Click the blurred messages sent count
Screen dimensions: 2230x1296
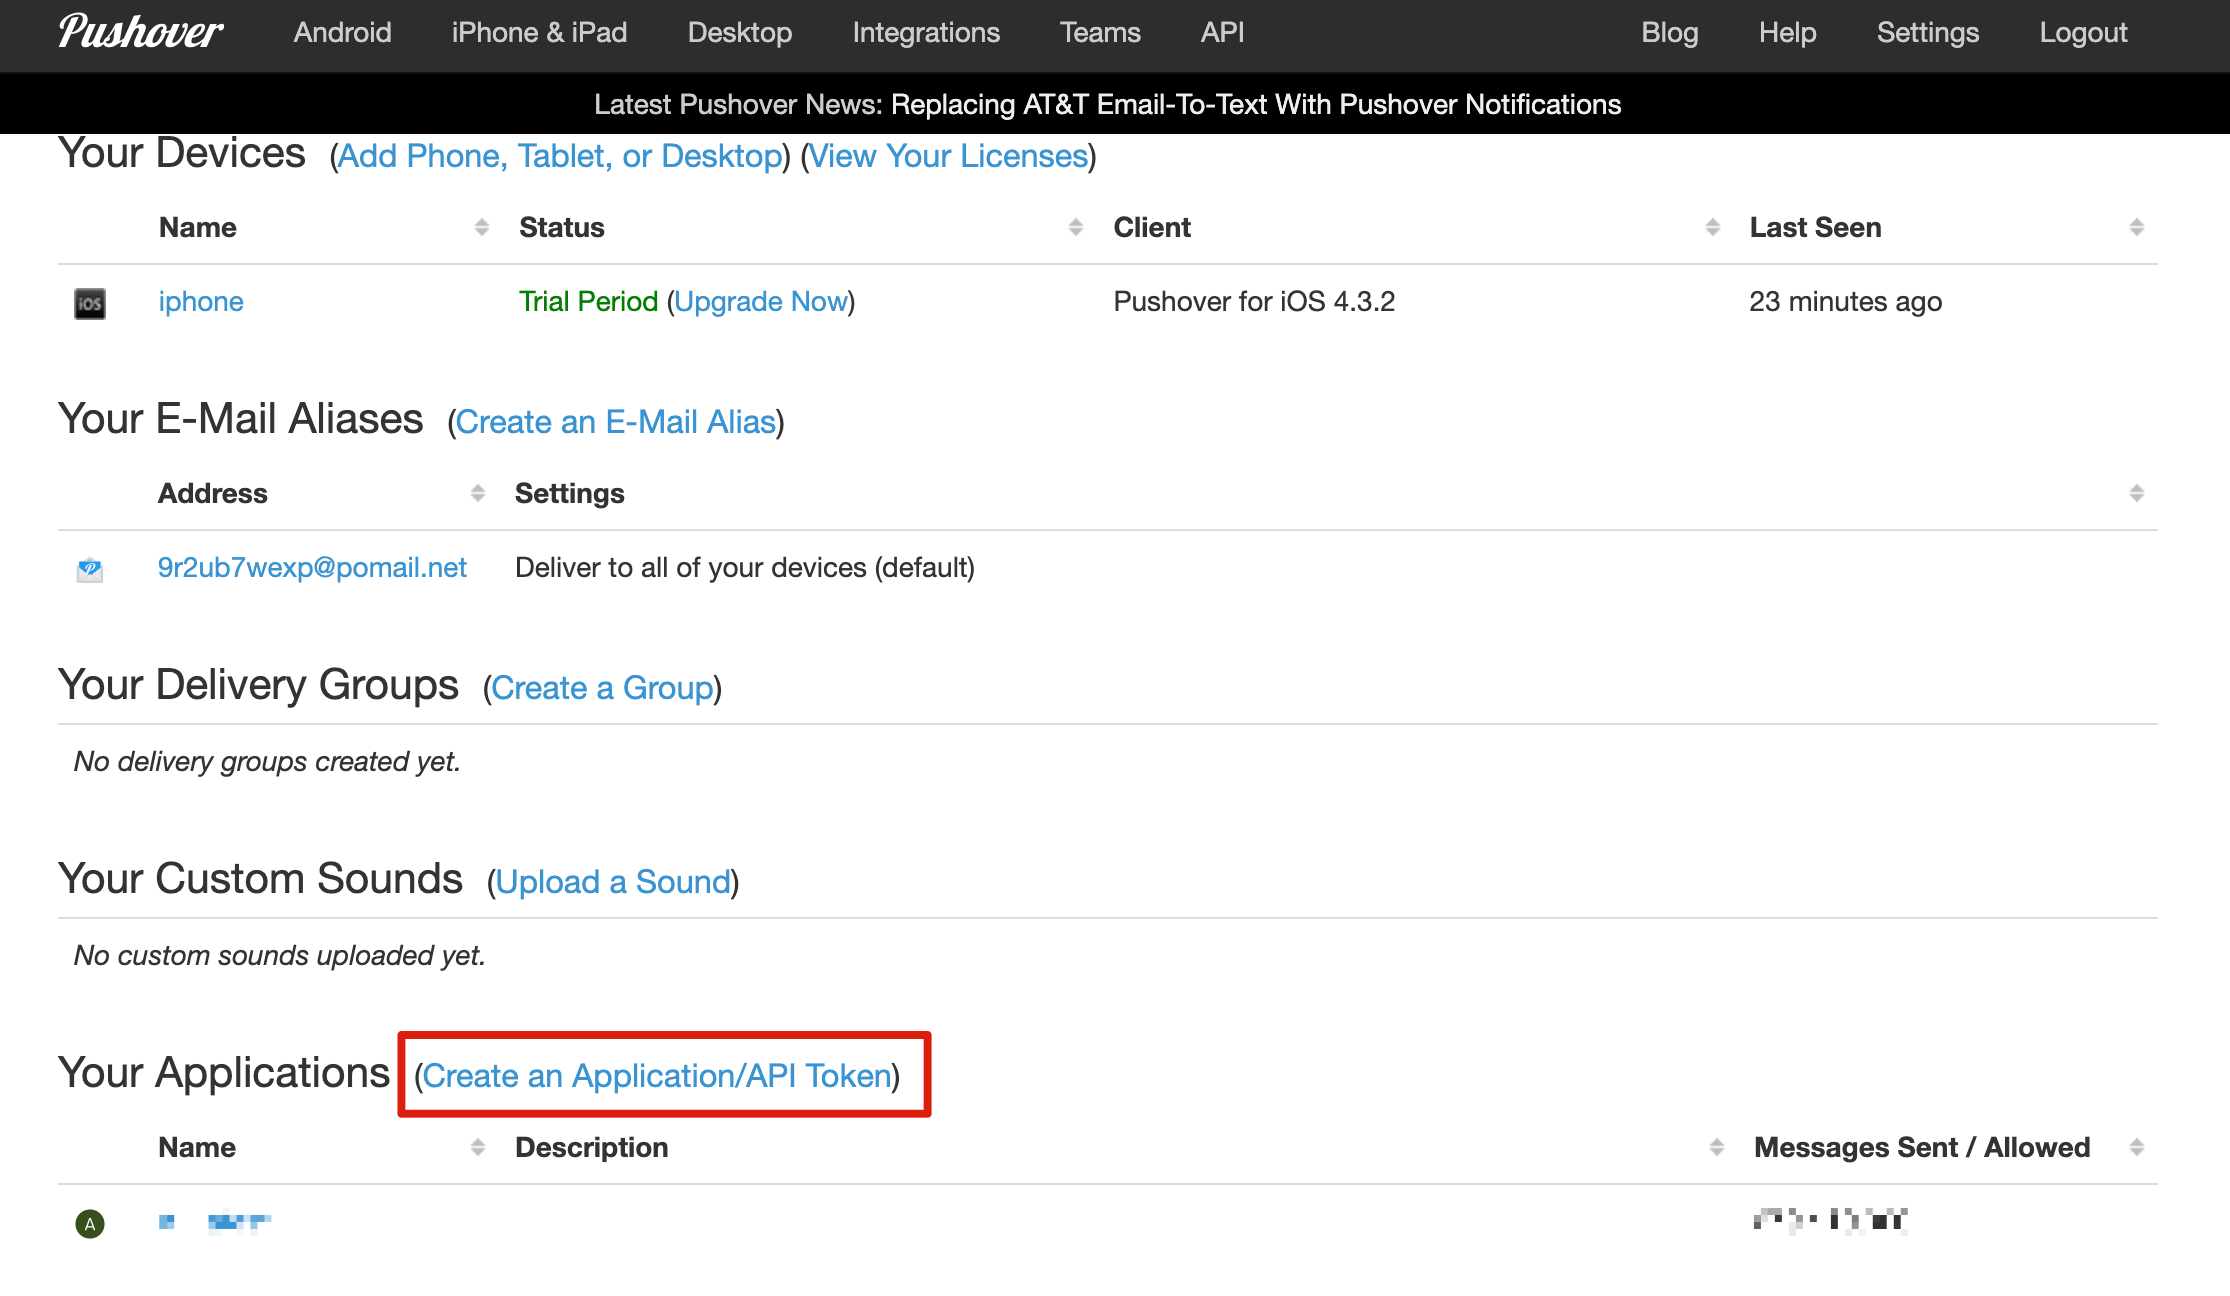1830,1220
